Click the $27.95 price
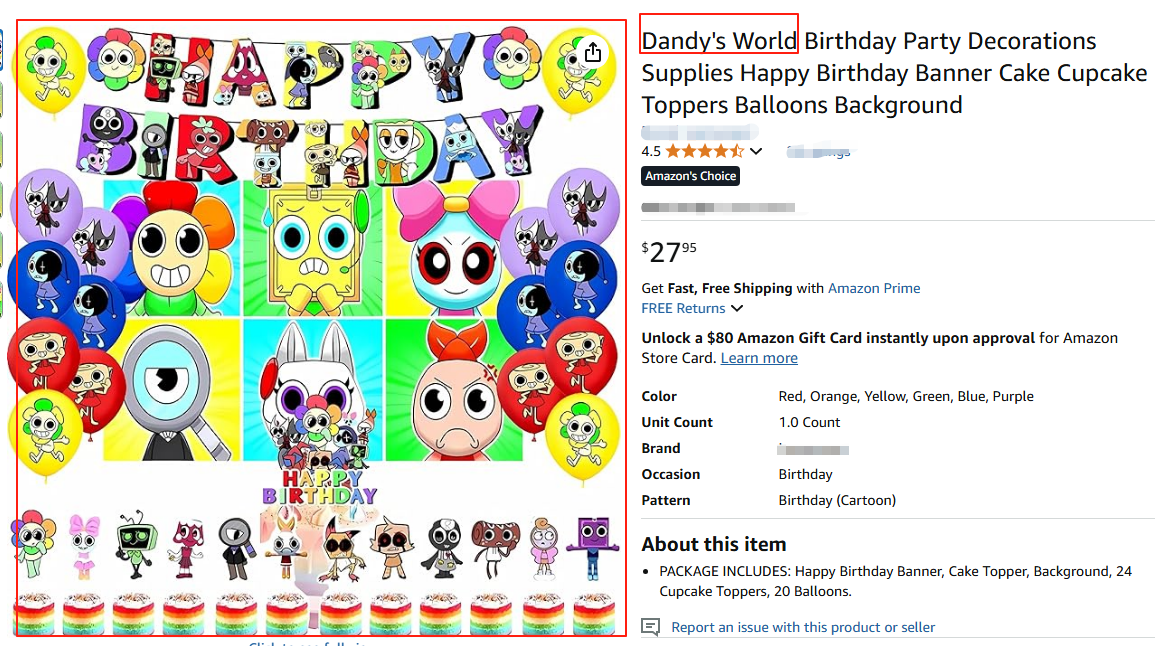 [669, 252]
